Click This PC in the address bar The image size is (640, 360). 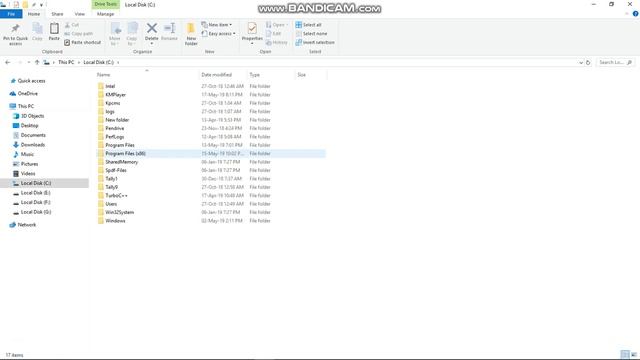pyautogui.click(x=66, y=62)
